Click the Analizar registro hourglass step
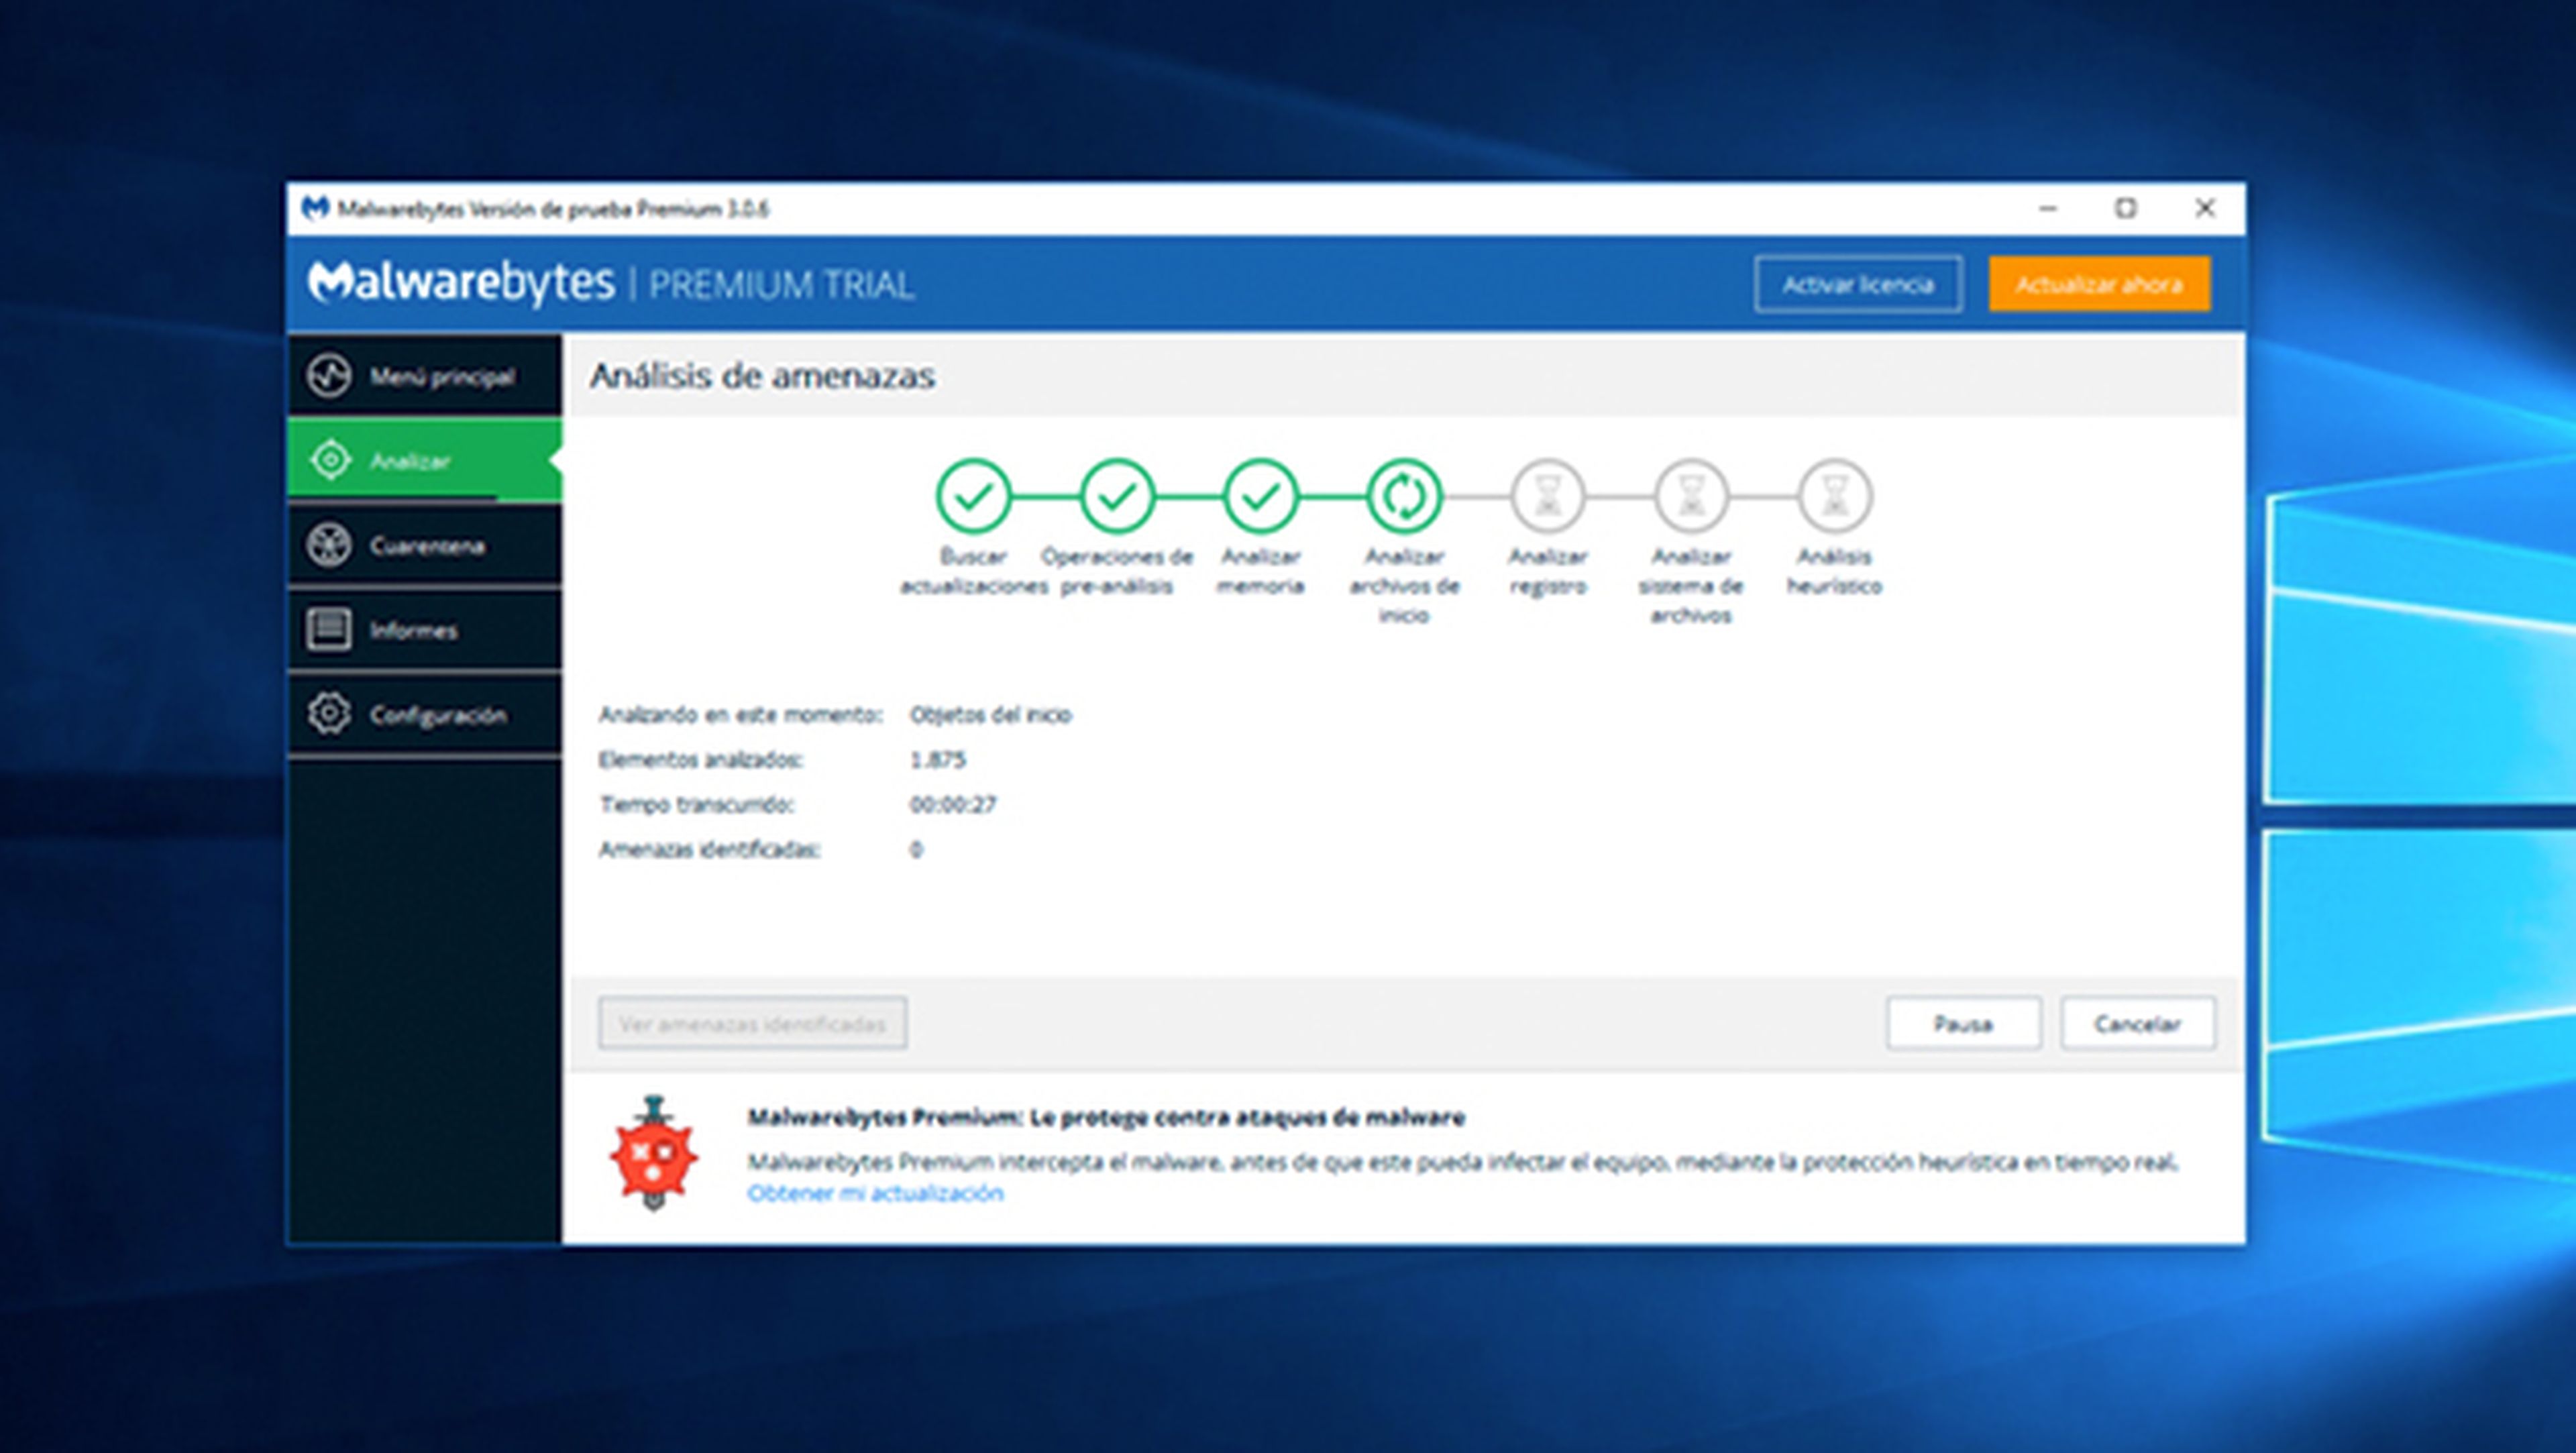2576x1453 pixels. pyautogui.click(x=1548, y=496)
